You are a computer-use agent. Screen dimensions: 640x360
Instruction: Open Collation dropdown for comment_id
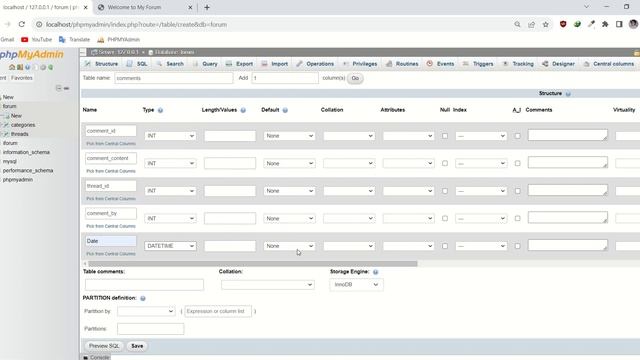point(349,136)
